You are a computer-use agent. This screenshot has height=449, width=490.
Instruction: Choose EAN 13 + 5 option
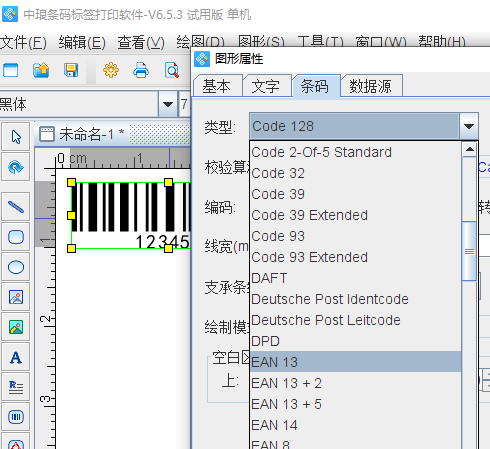[x=355, y=404]
